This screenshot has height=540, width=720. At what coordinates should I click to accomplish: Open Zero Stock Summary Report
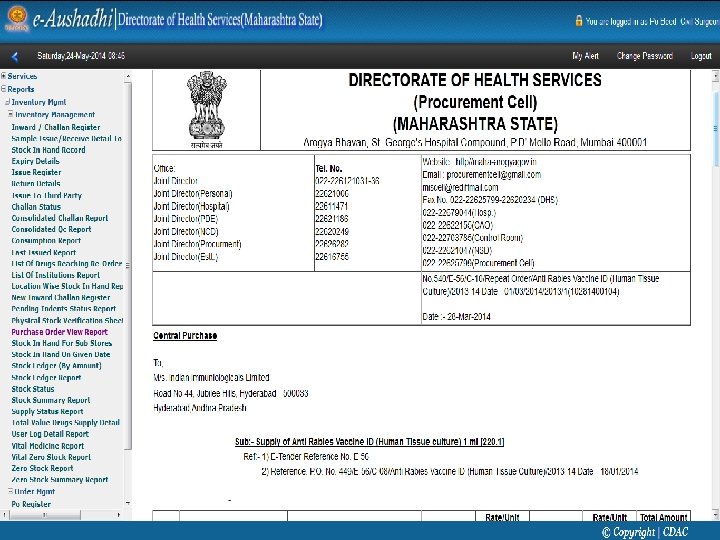coord(60,479)
